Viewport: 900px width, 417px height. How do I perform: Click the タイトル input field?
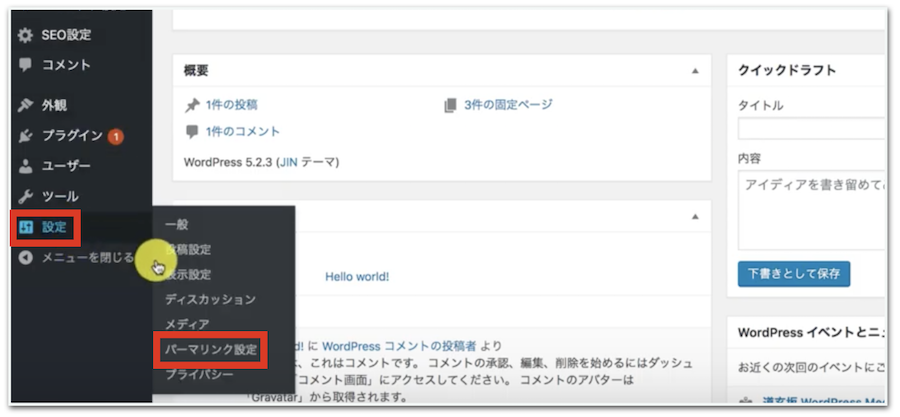pos(811,129)
